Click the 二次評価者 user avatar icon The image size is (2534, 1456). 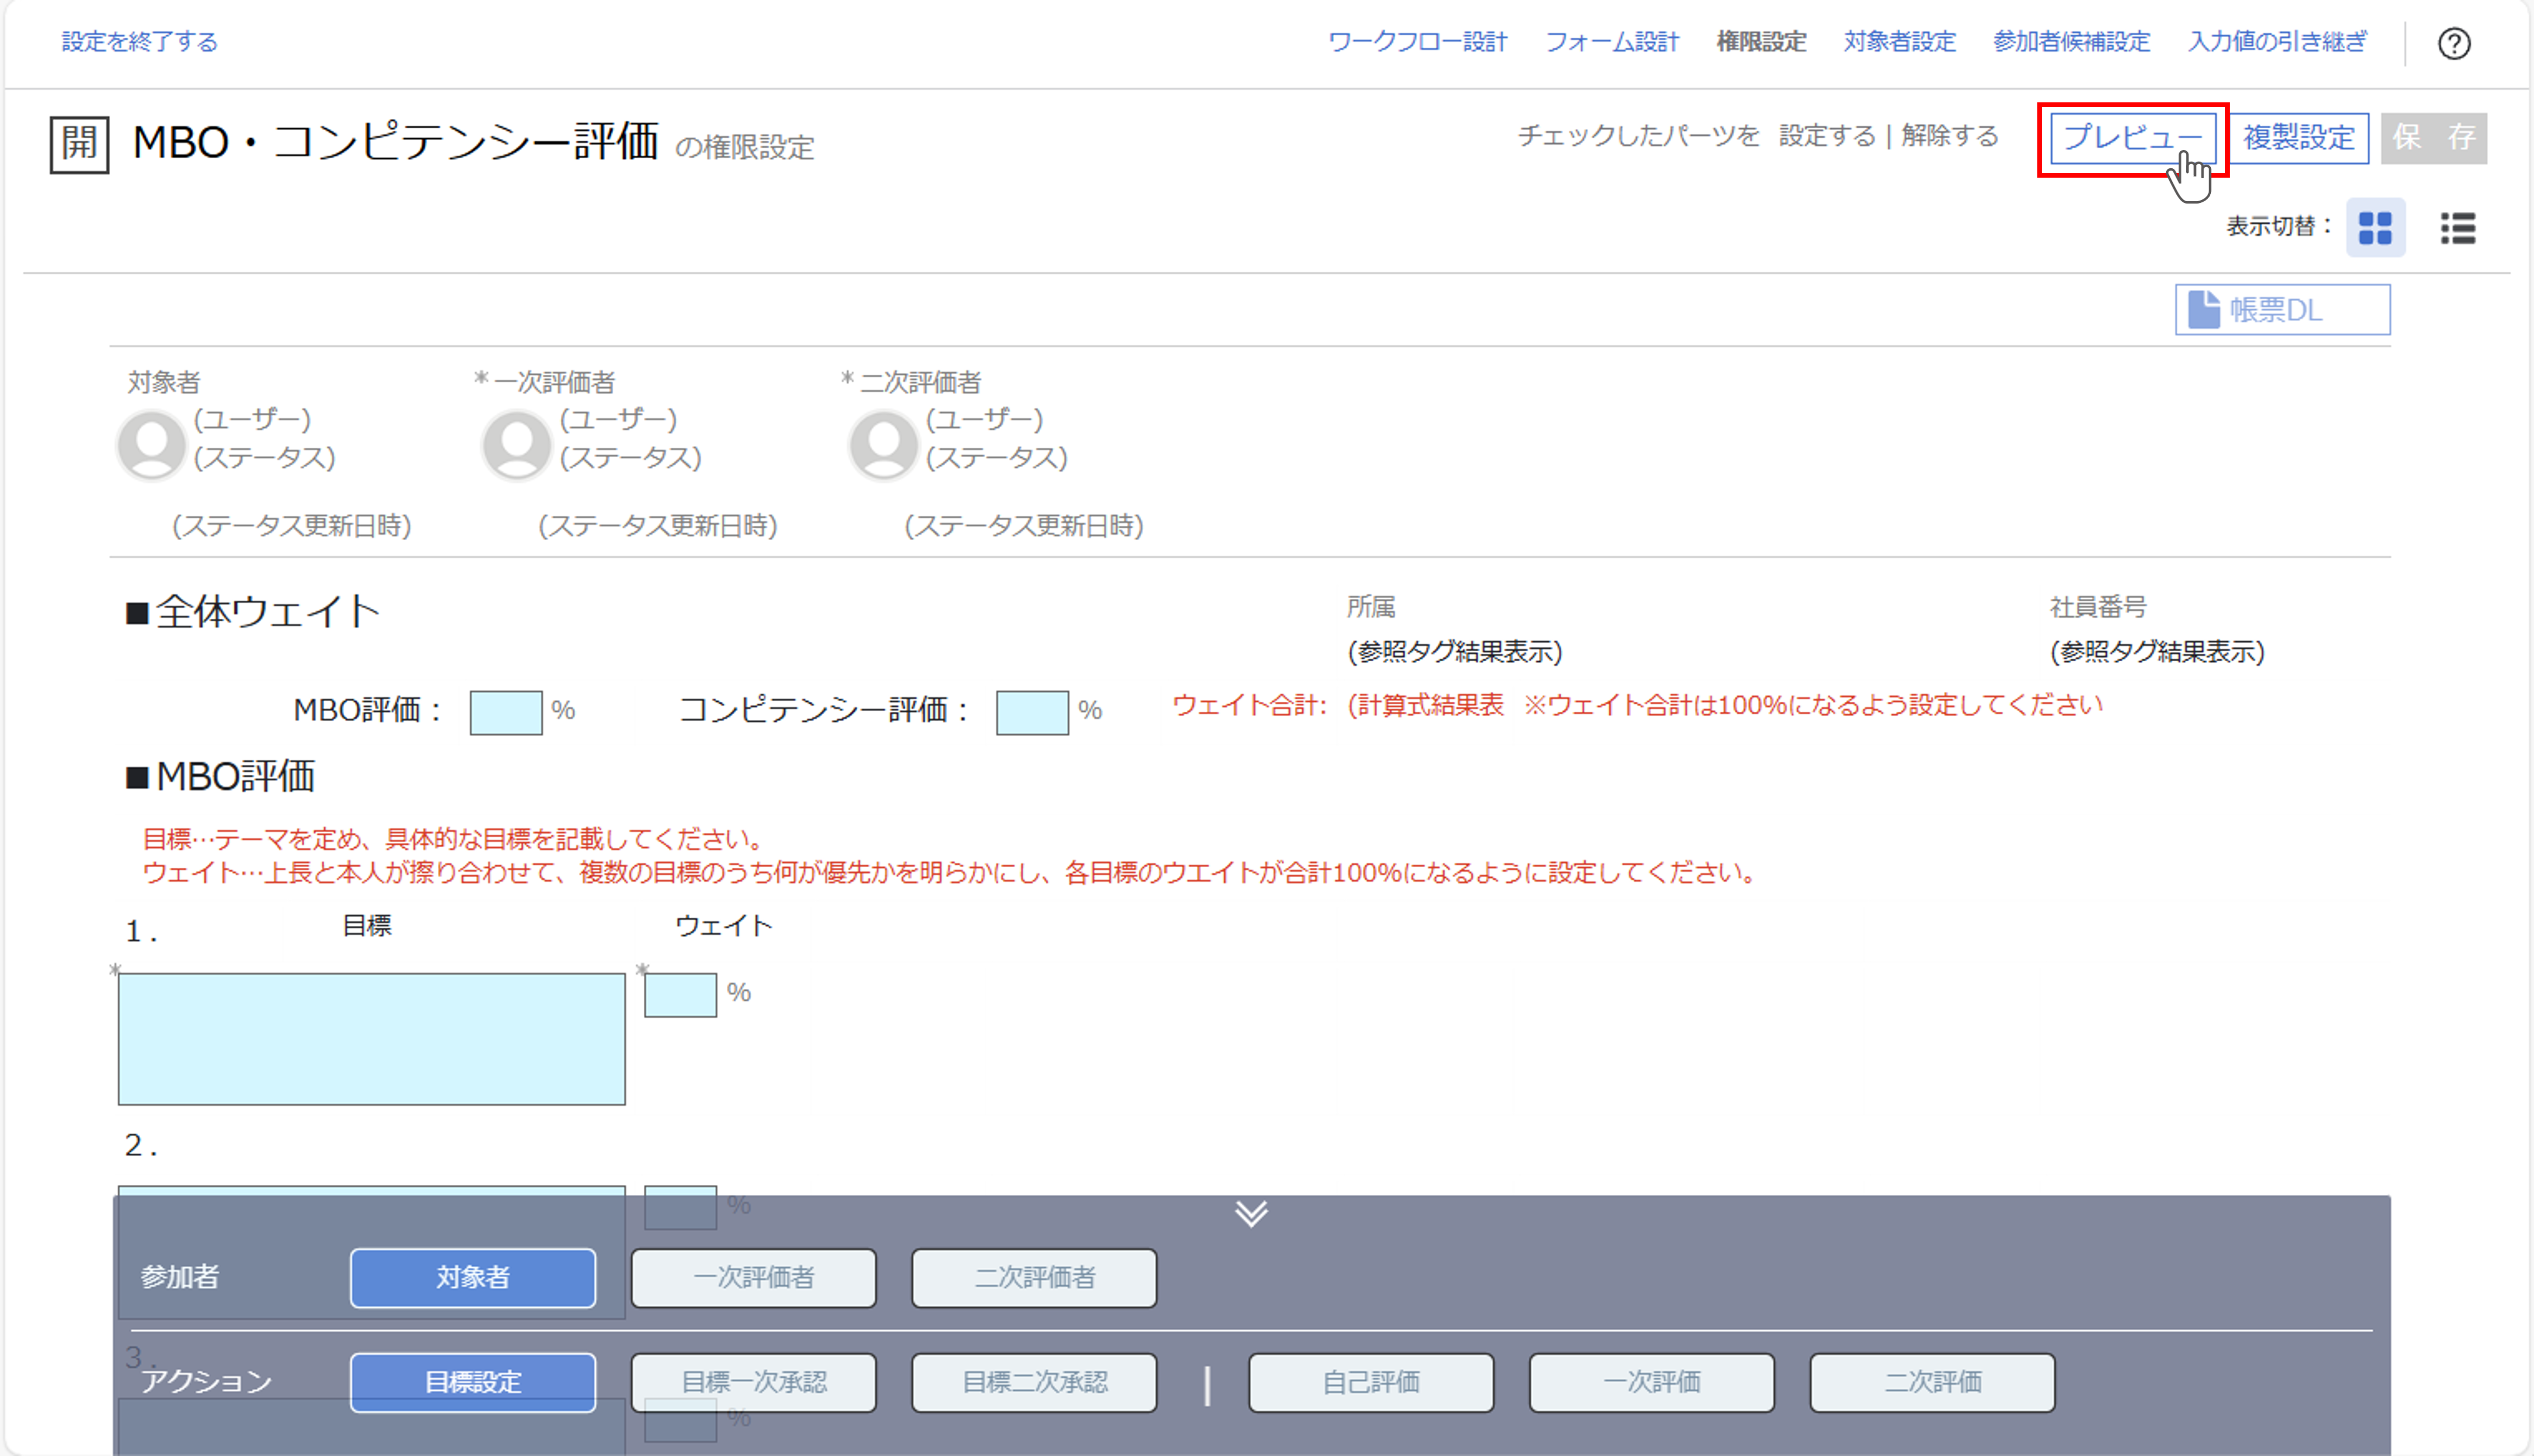(x=883, y=444)
